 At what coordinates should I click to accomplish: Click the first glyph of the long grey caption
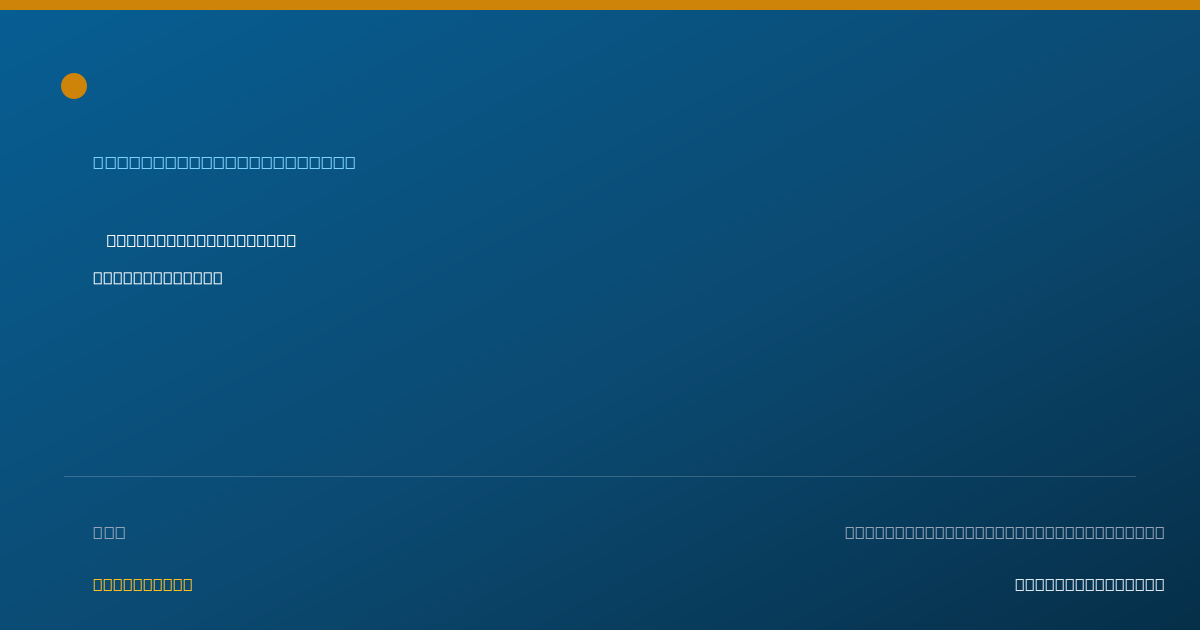(x=850, y=532)
